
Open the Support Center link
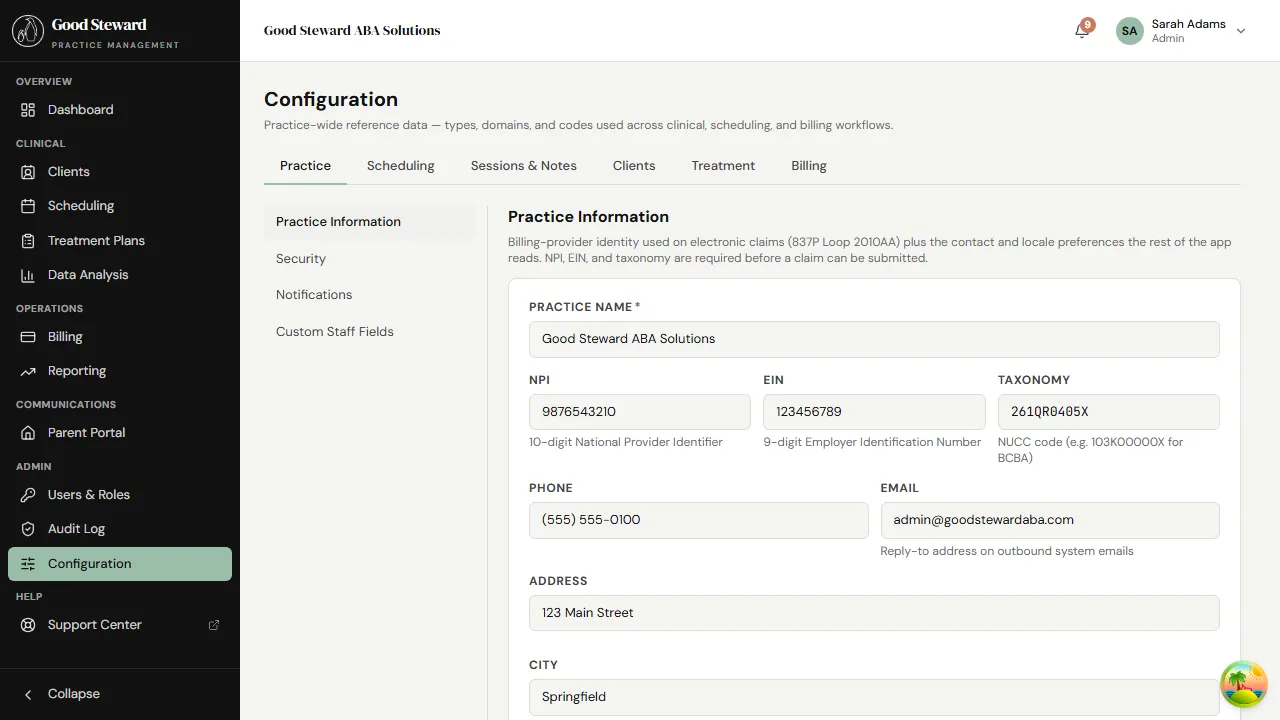tap(94, 624)
